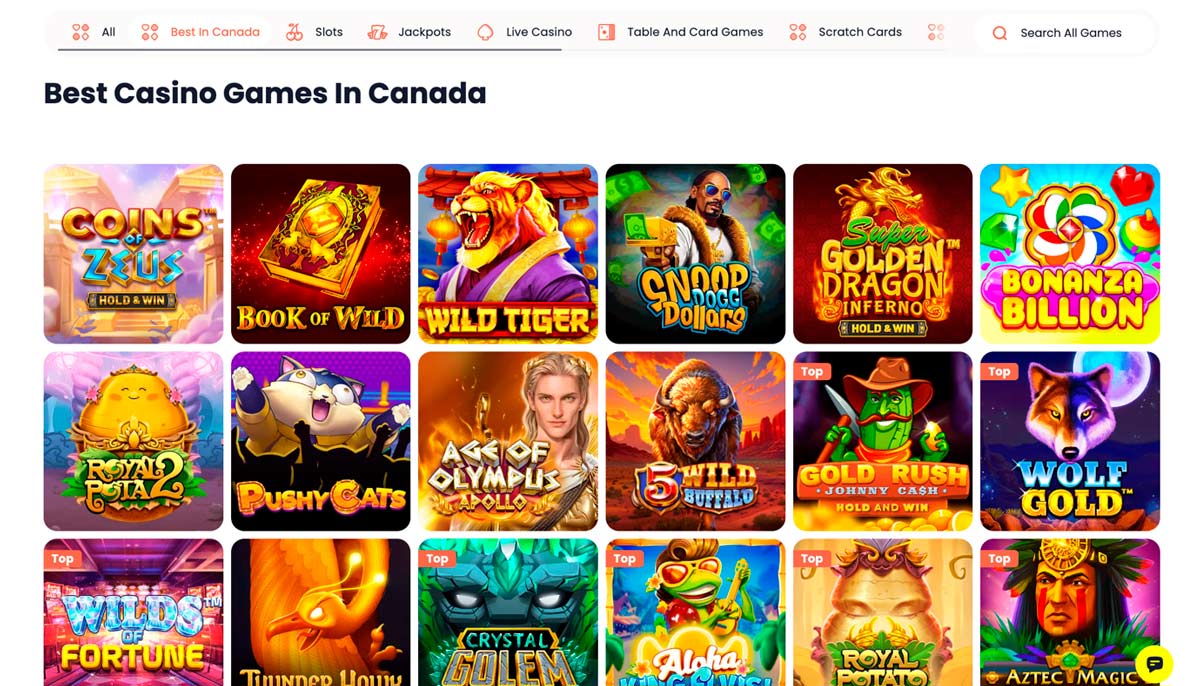Click the Jackpots category icon
1200x686 pixels.
(x=377, y=32)
